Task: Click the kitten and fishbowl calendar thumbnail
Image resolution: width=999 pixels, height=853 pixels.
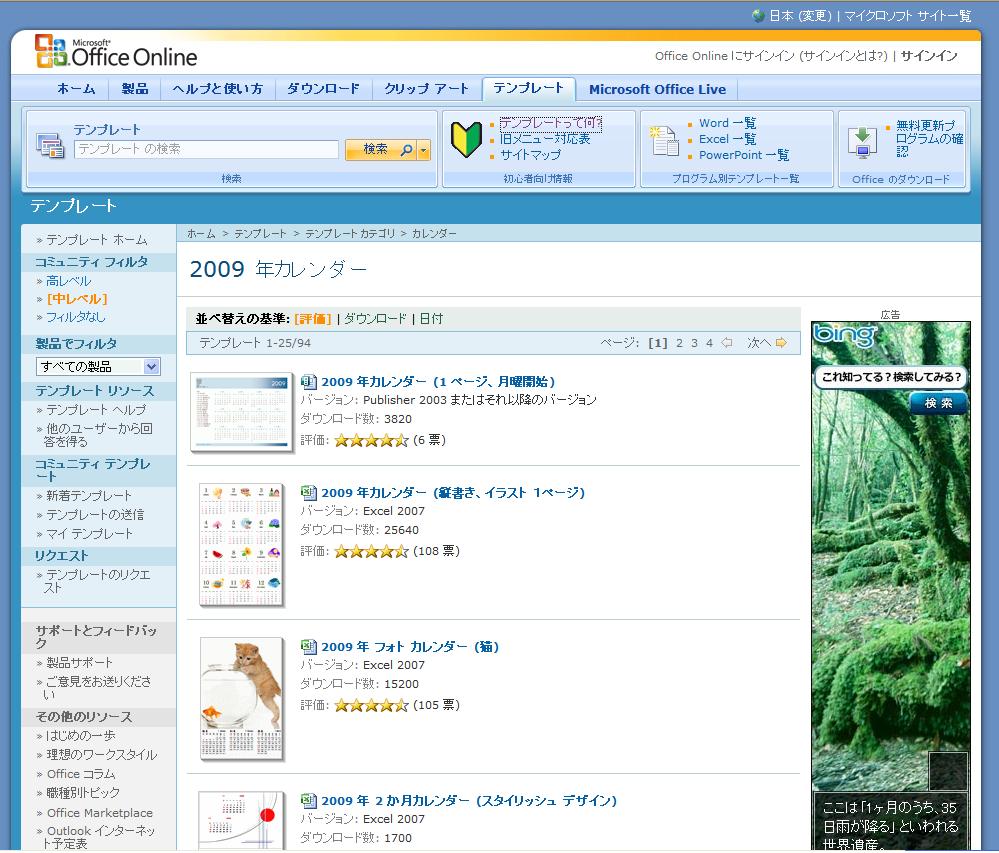Action: point(241,699)
